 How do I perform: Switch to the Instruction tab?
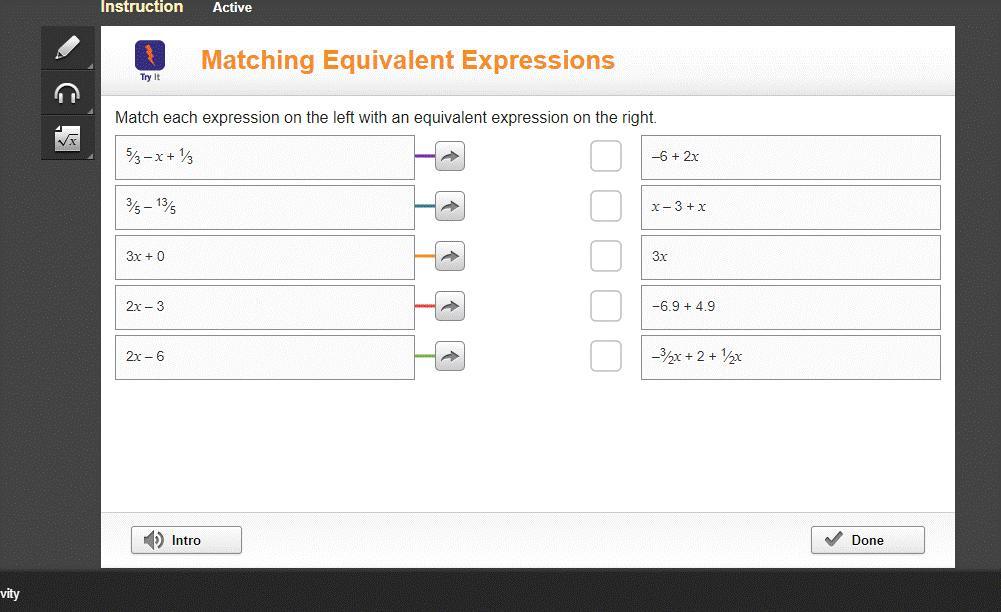tap(142, 7)
